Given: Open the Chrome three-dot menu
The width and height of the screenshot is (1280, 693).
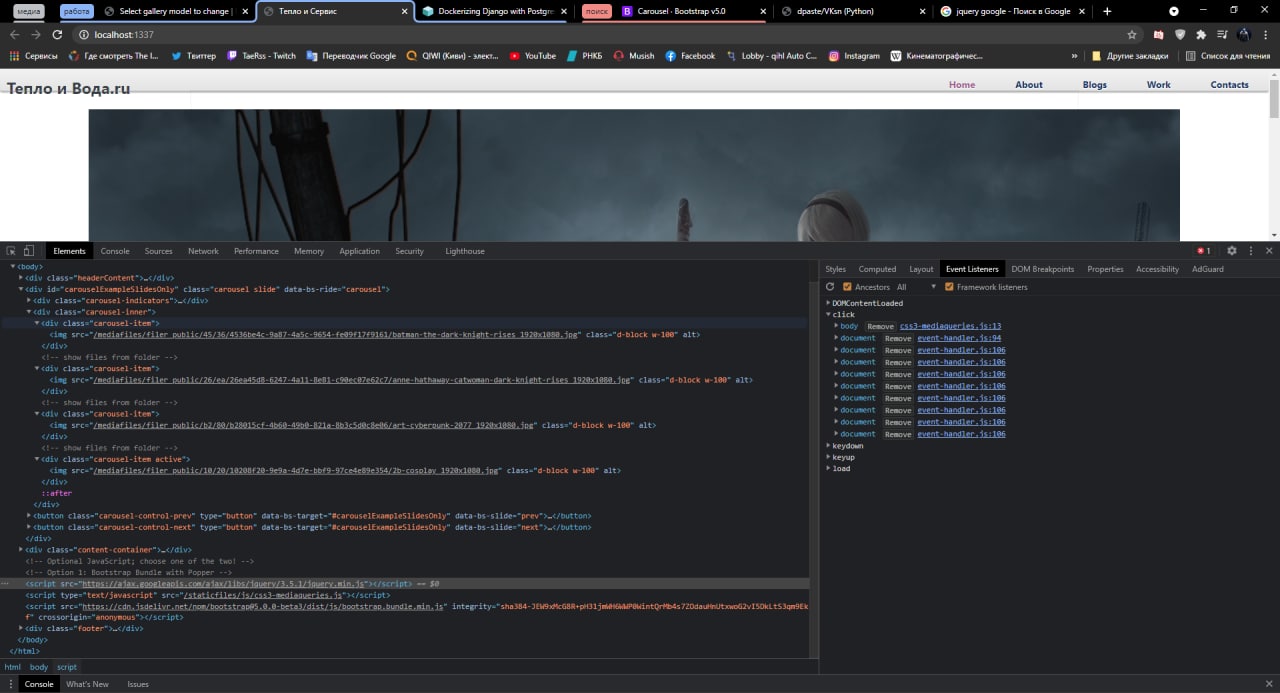Looking at the screenshot, I should (x=1265, y=34).
